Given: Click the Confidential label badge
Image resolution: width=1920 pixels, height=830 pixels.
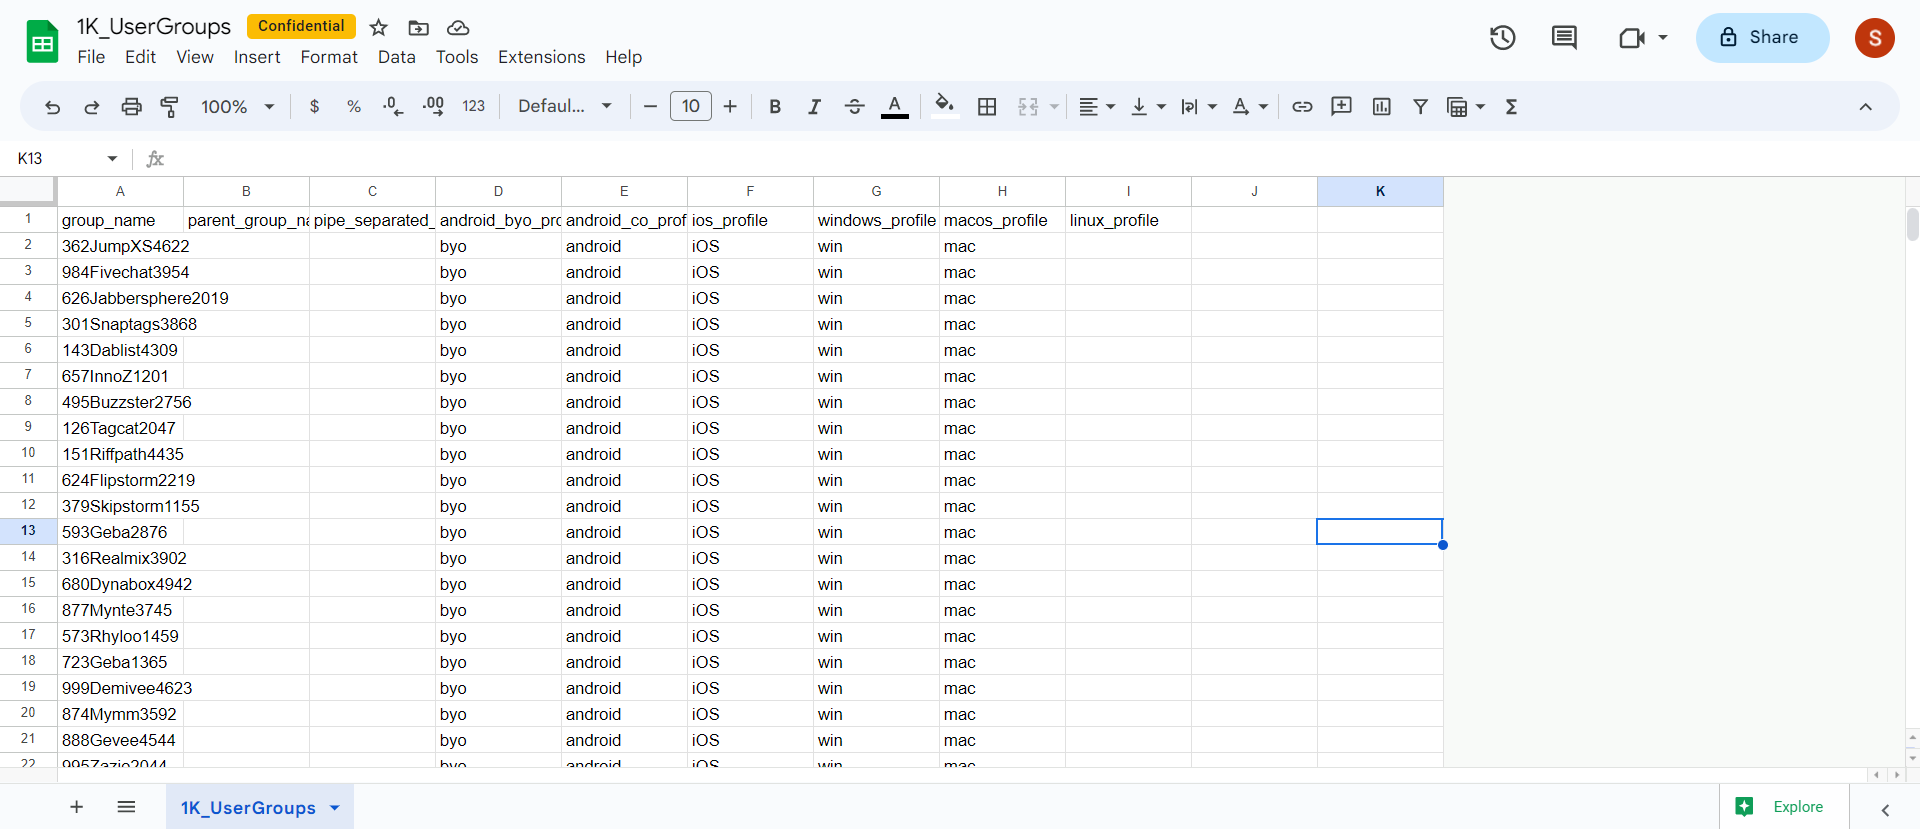Looking at the screenshot, I should coord(301,26).
